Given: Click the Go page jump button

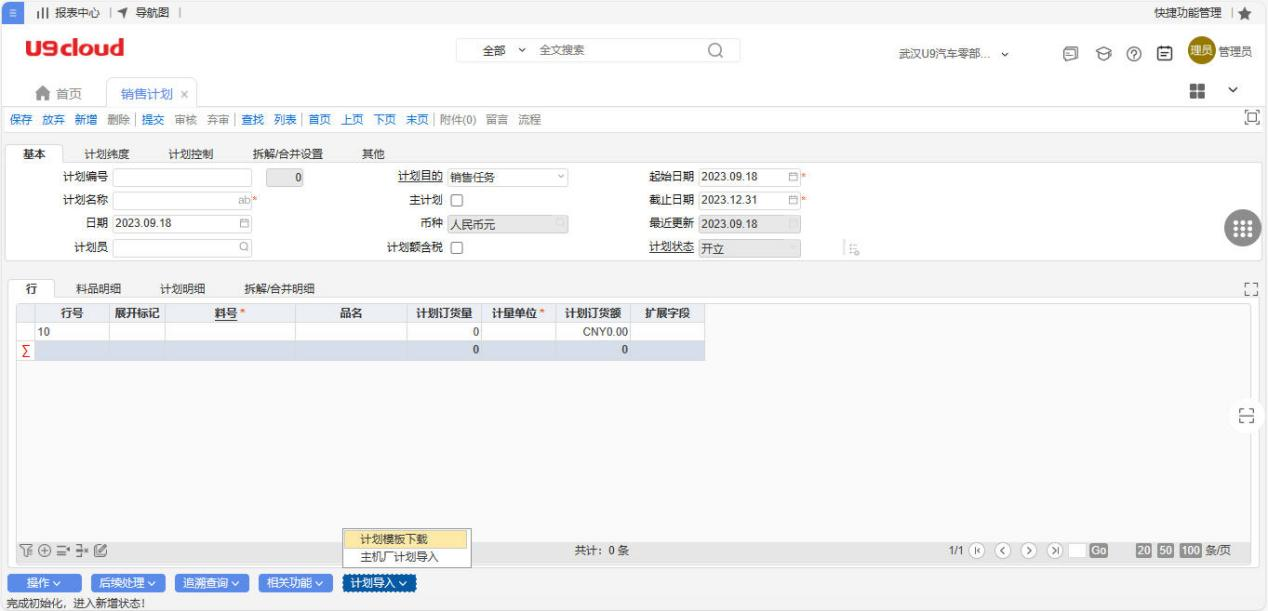Looking at the screenshot, I should click(x=1099, y=551).
